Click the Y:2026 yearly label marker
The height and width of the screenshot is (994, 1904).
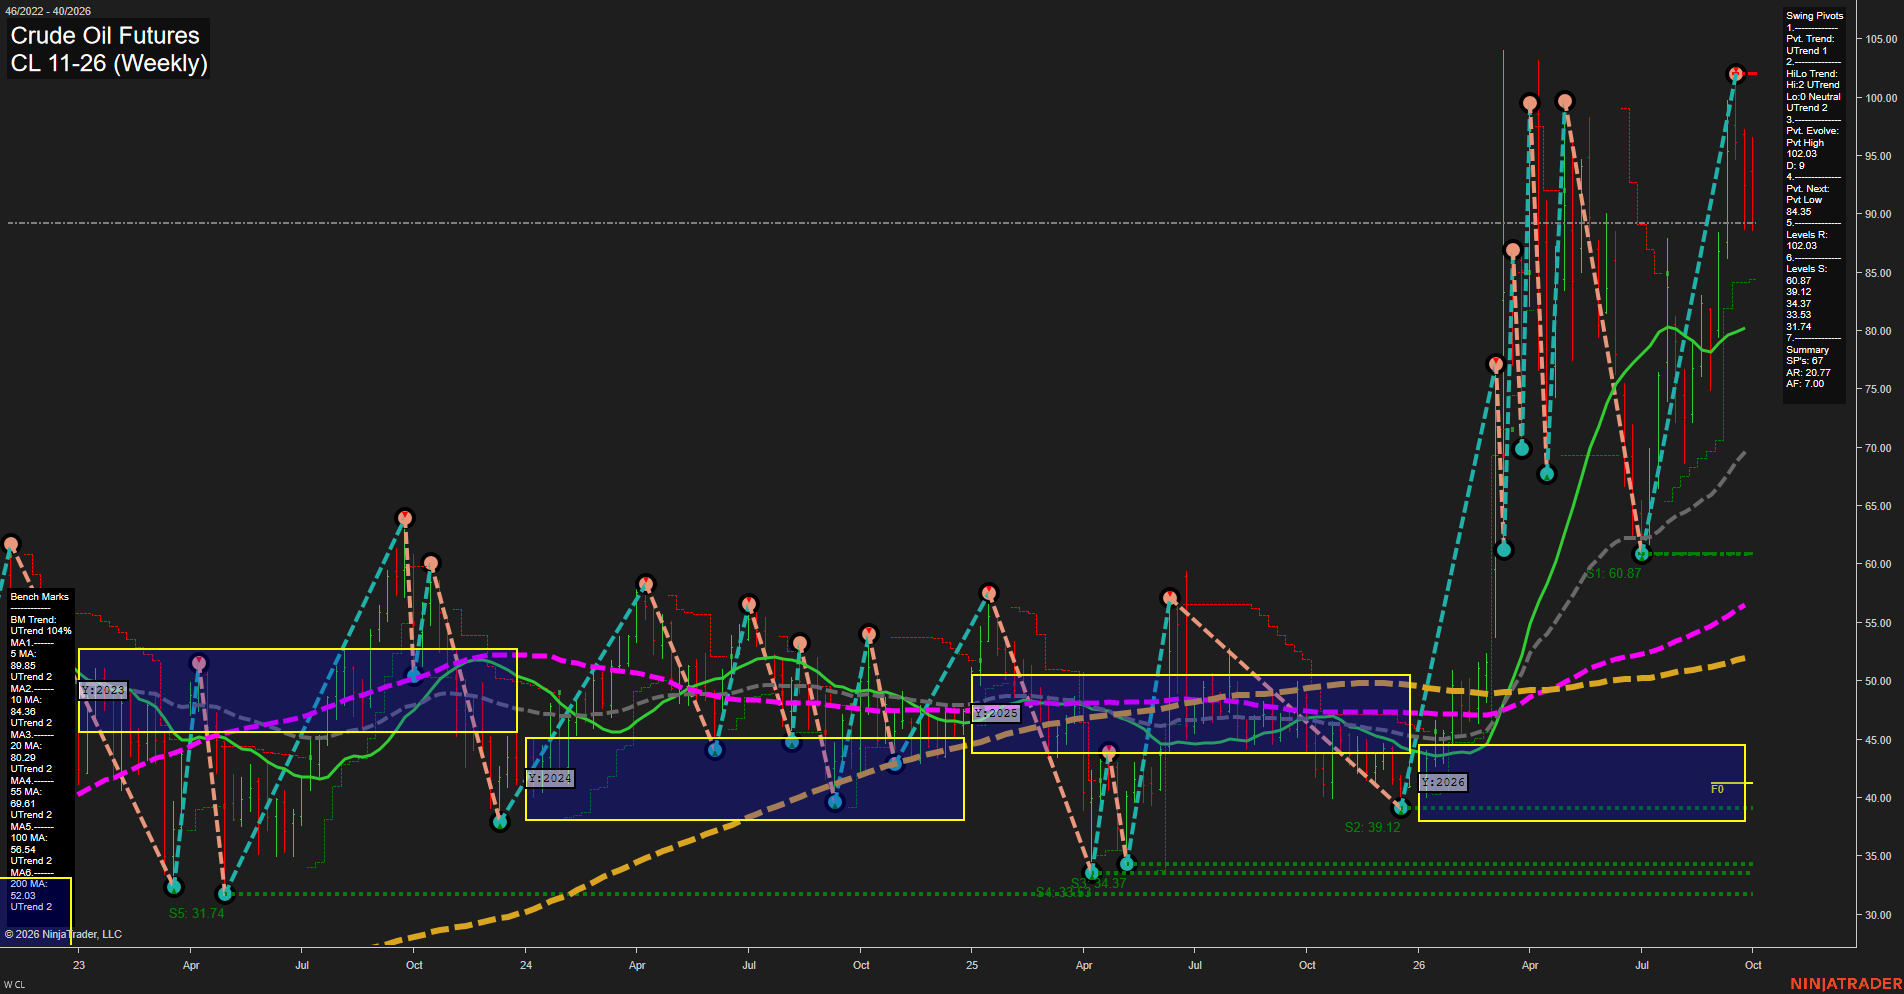(x=1443, y=782)
